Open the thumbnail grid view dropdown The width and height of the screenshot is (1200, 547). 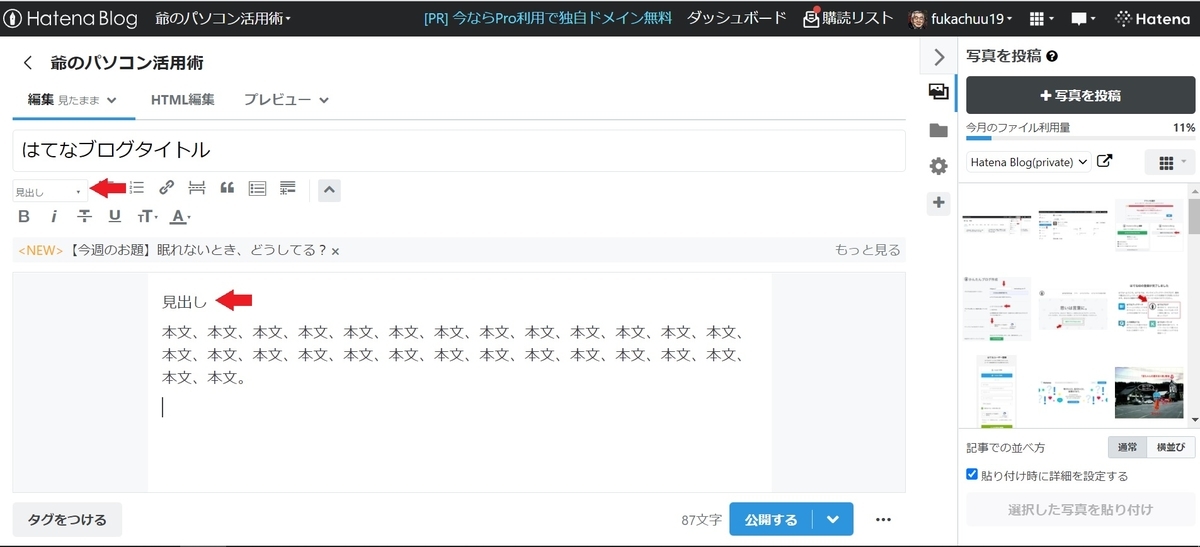1170,162
